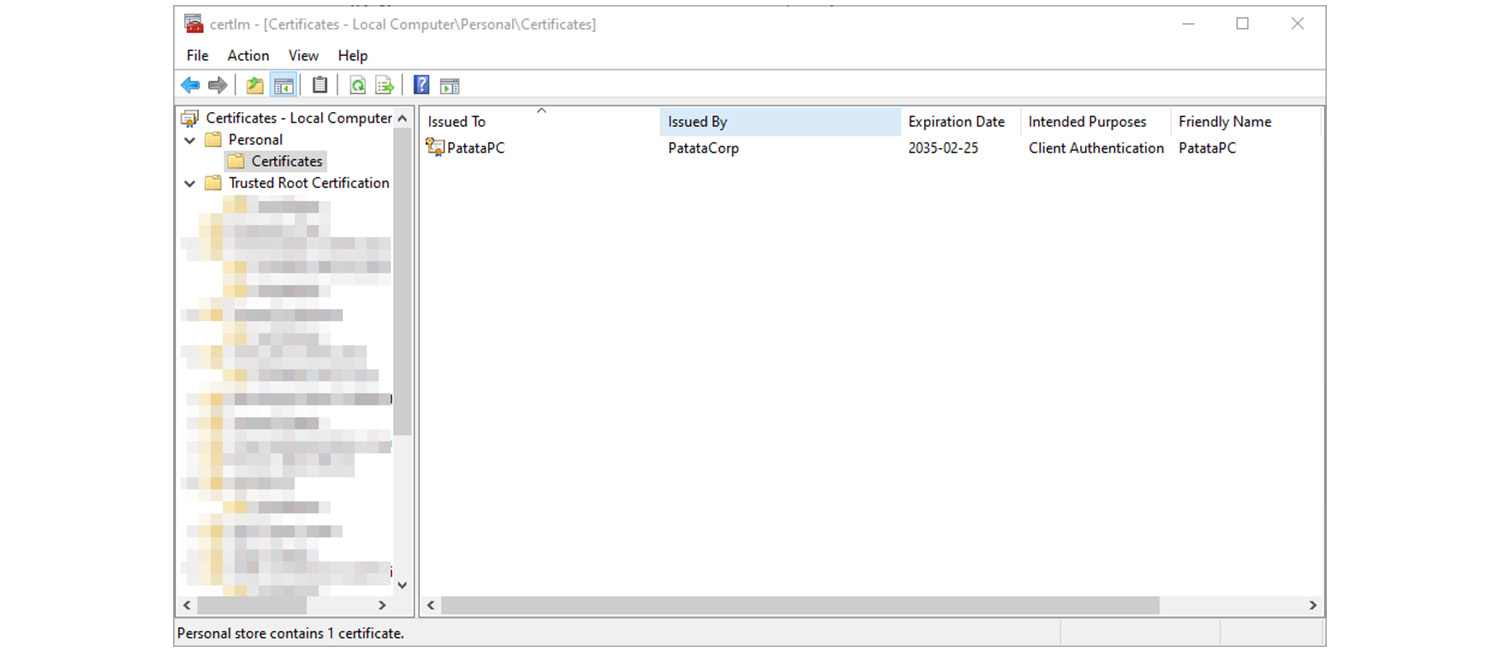Sort by Expiration Date column header
The image size is (1500, 652).
pyautogui.click(x=956, y=122)
